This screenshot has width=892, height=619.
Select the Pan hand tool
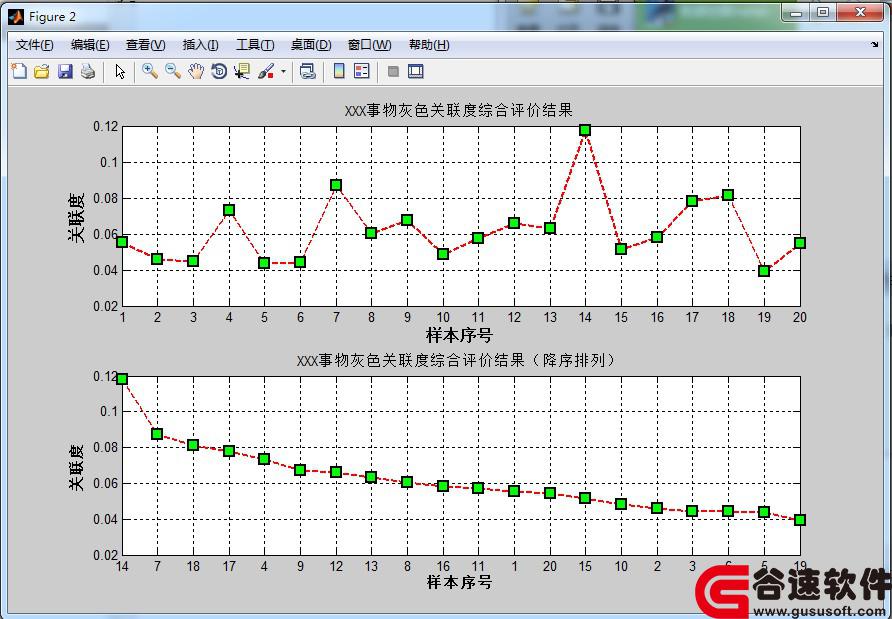tap(196, 71)
